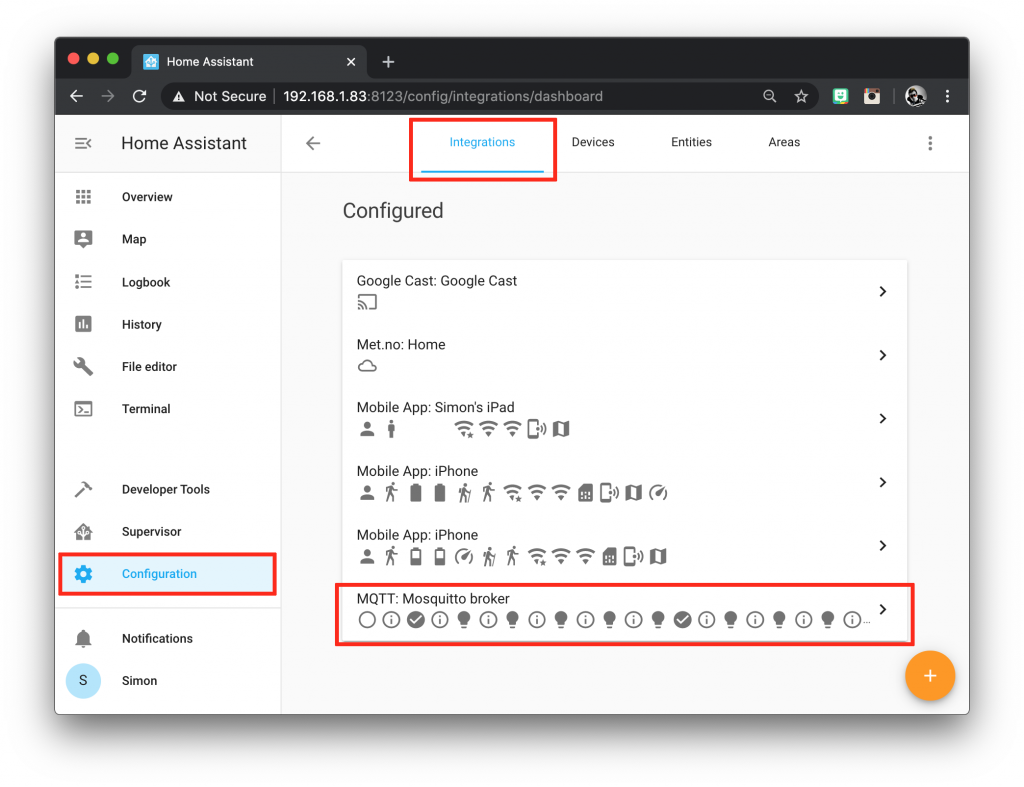Click the empty circle icon under MQTT
1024x787 pixels.
coord(367,620)
